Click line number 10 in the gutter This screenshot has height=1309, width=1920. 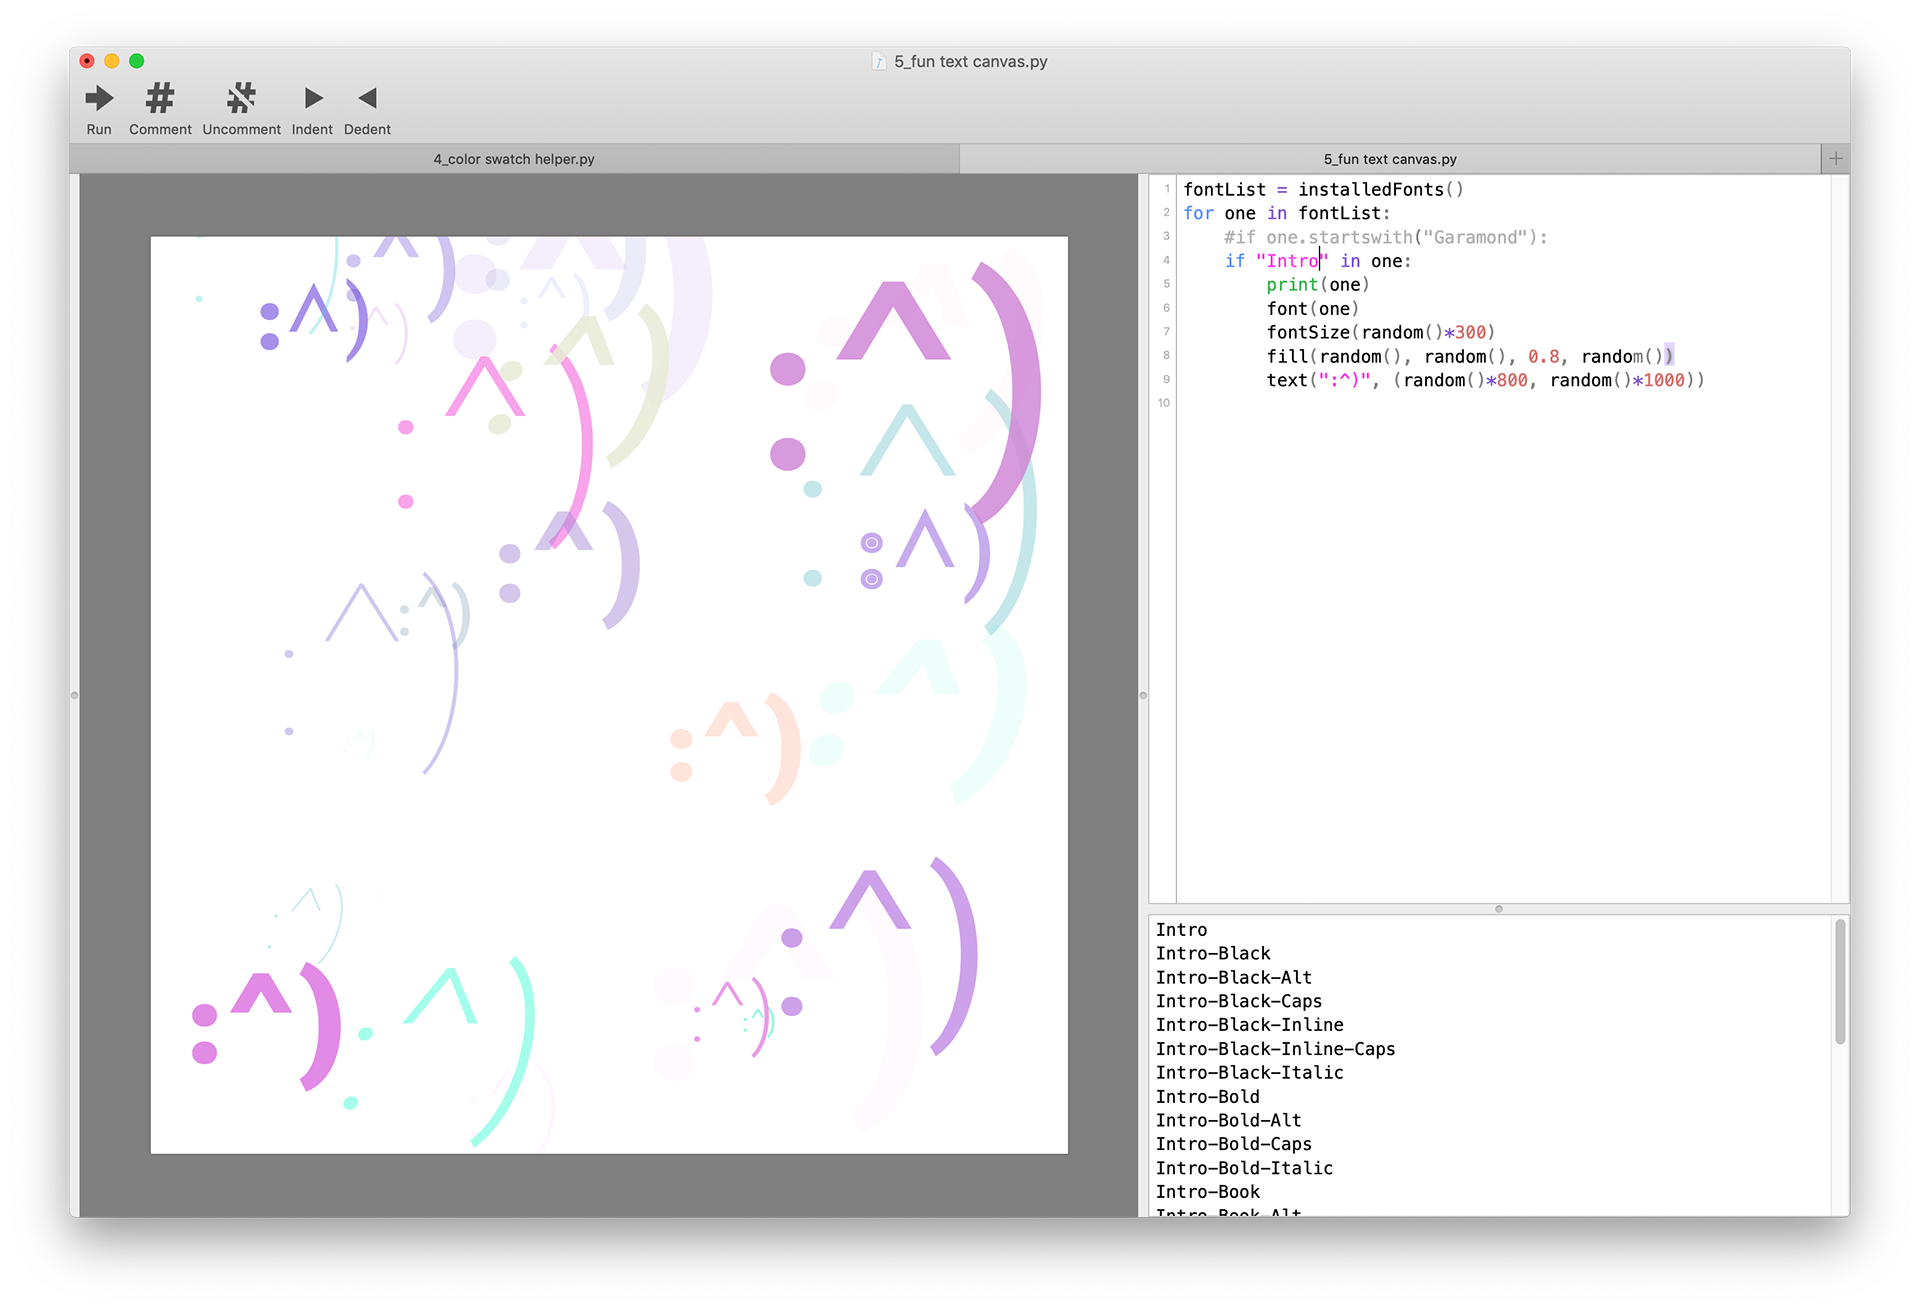pyautogui.click(x=1164, y=403)
